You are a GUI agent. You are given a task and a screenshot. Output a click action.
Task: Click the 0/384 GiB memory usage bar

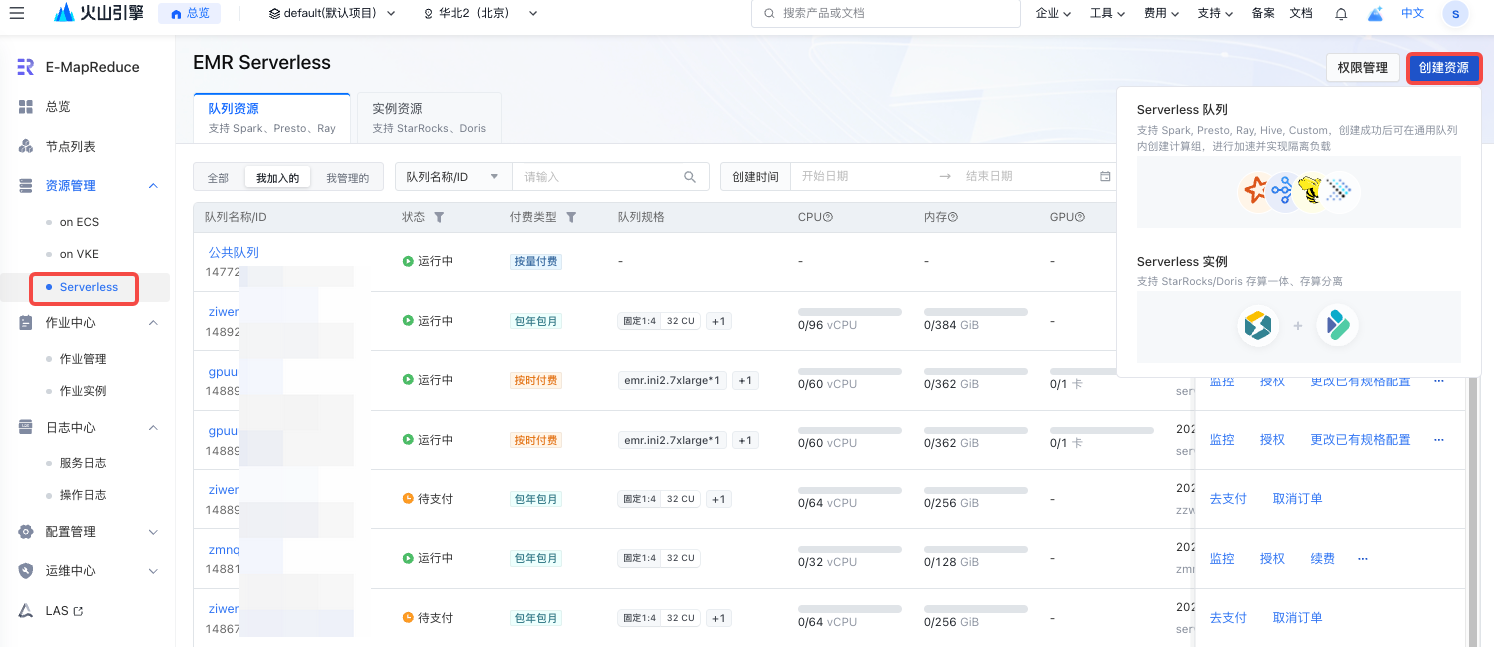pos(976,312)
